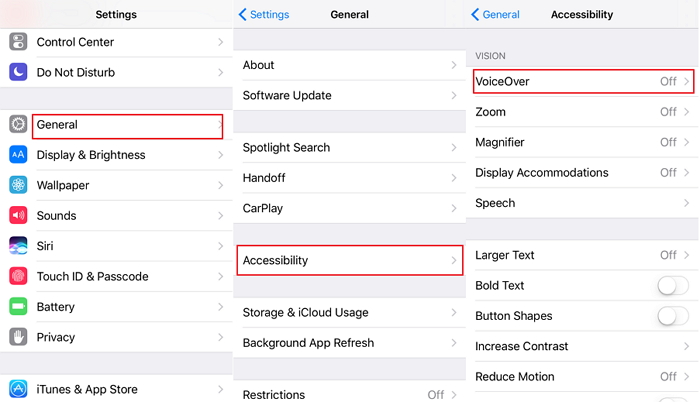The width and height of the screenshot is (700, 402).
Task: Tap the Sounds speaker icon
Action: (x=18, y=216)
